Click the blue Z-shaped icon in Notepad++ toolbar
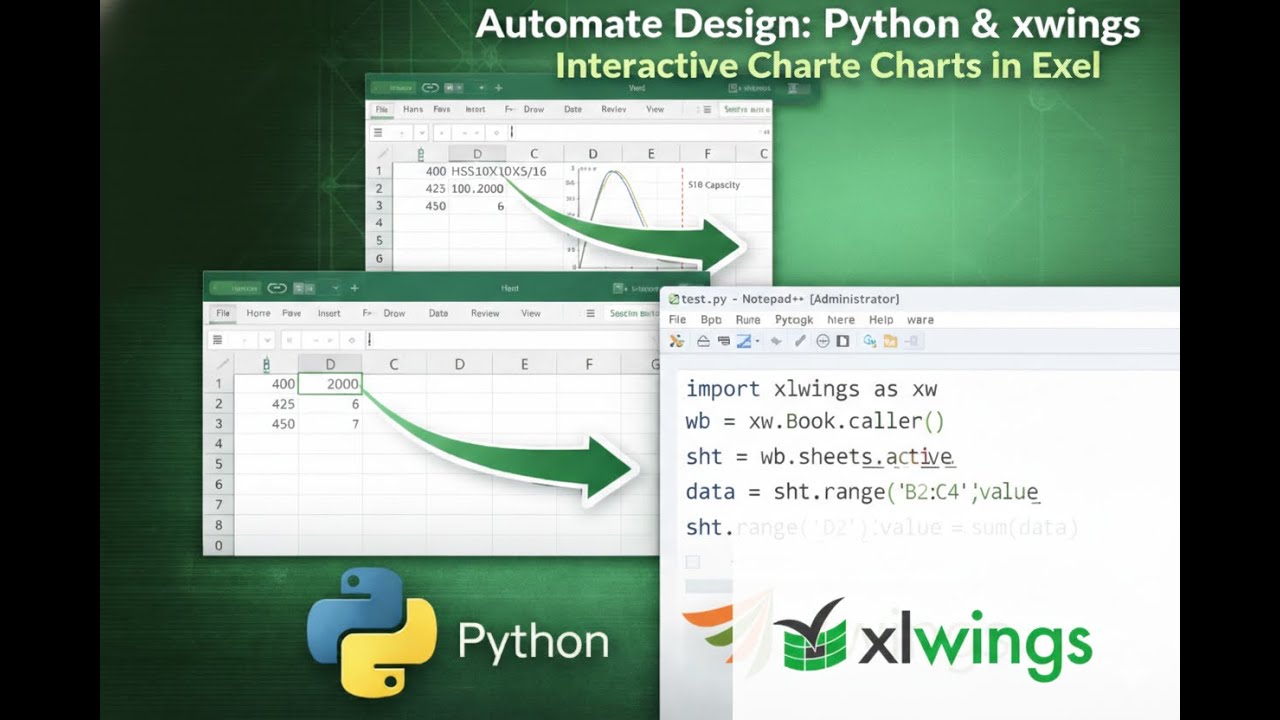Viewport: 1280px width, 720px height. 744,341
